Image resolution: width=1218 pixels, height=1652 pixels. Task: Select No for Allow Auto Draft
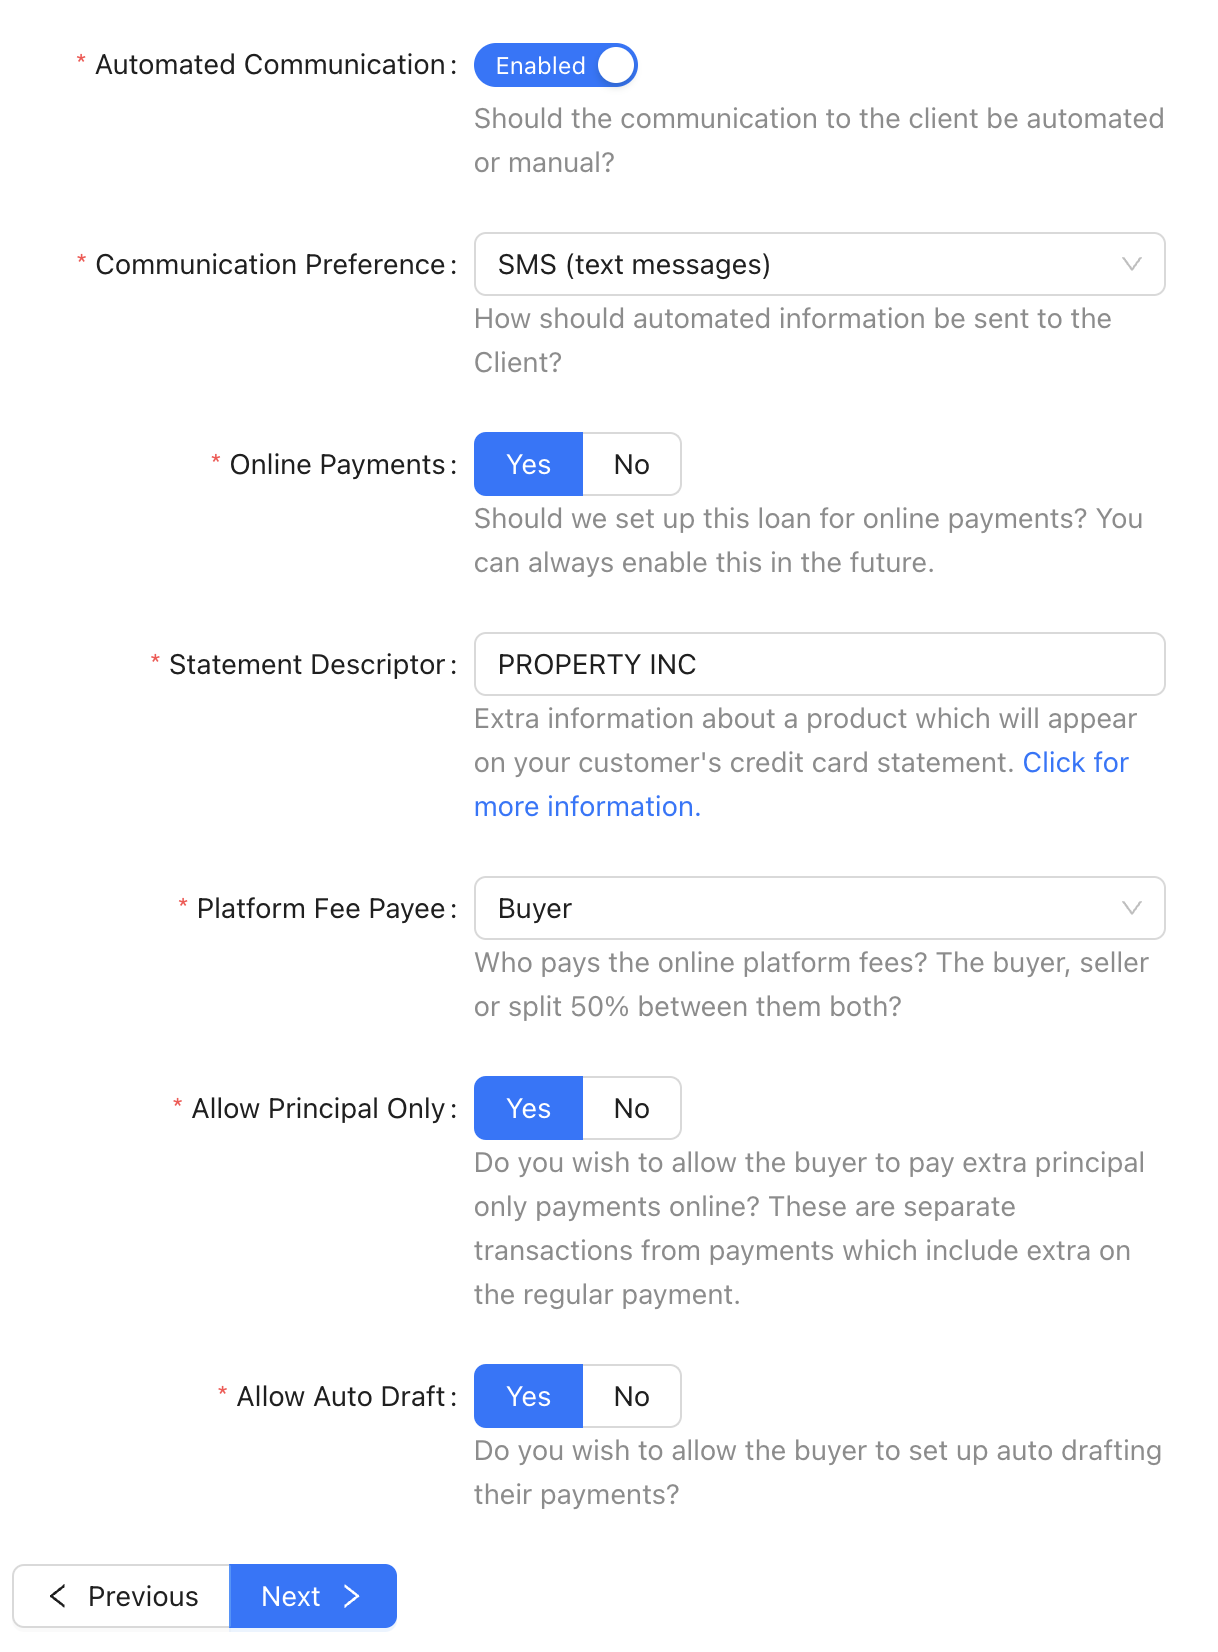coord(631,1396)
